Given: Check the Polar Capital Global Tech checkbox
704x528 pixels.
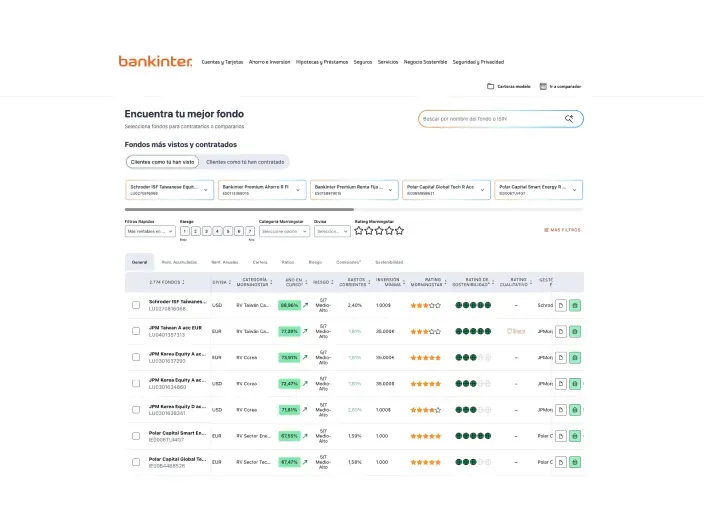Looking at the screenshot, I should 136,462.
